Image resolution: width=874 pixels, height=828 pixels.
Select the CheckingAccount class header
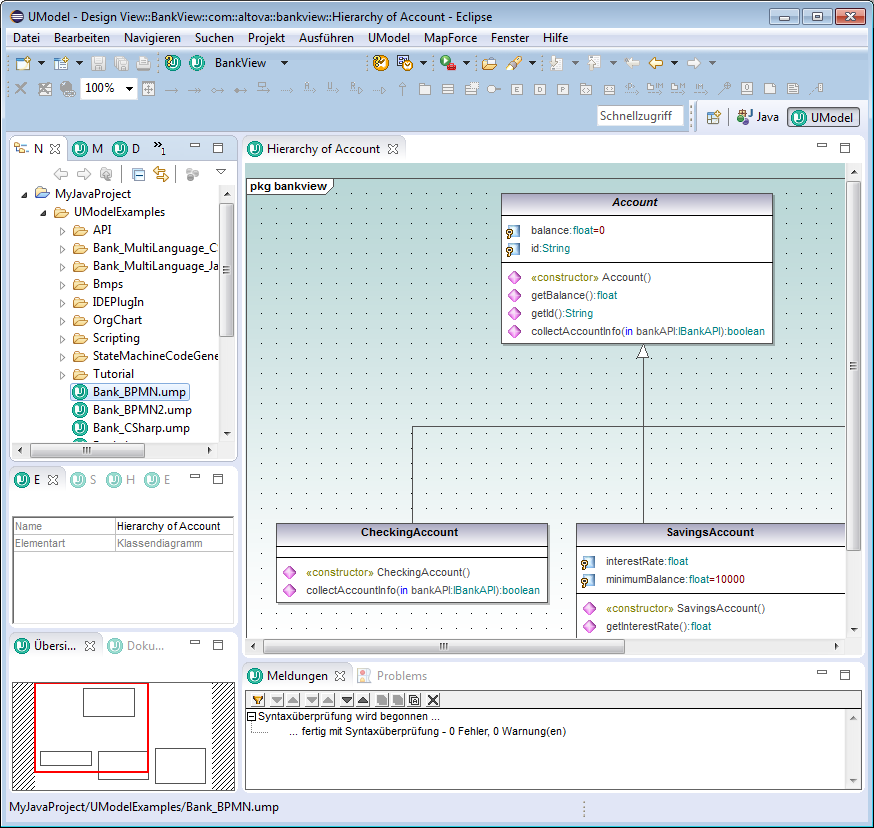tap(412, 533)
